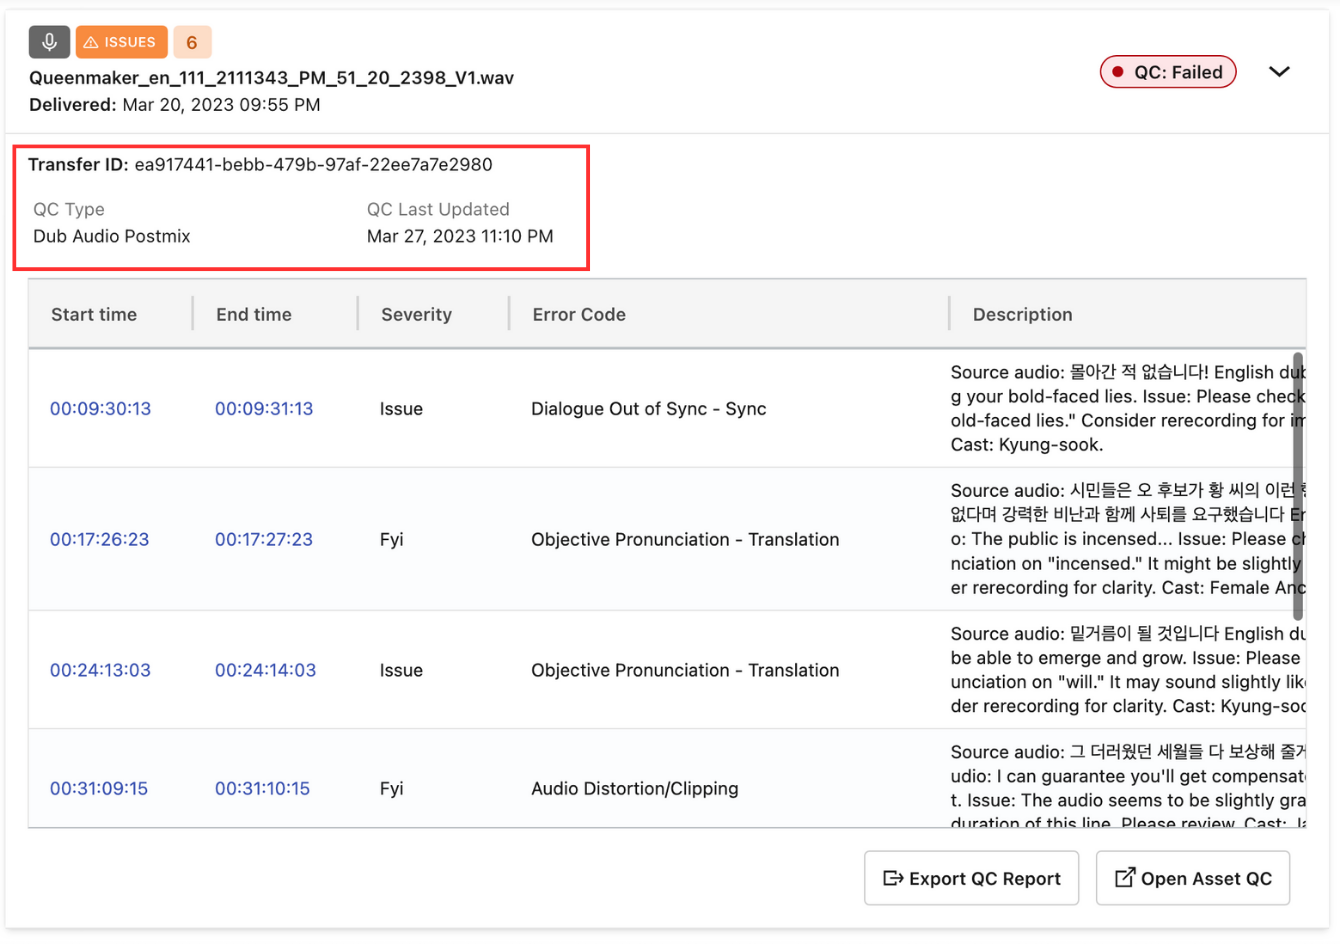The height and width of the screenshot is (944, 1343).
Task: Click the Error Code column header
Action: click(579, 314)
